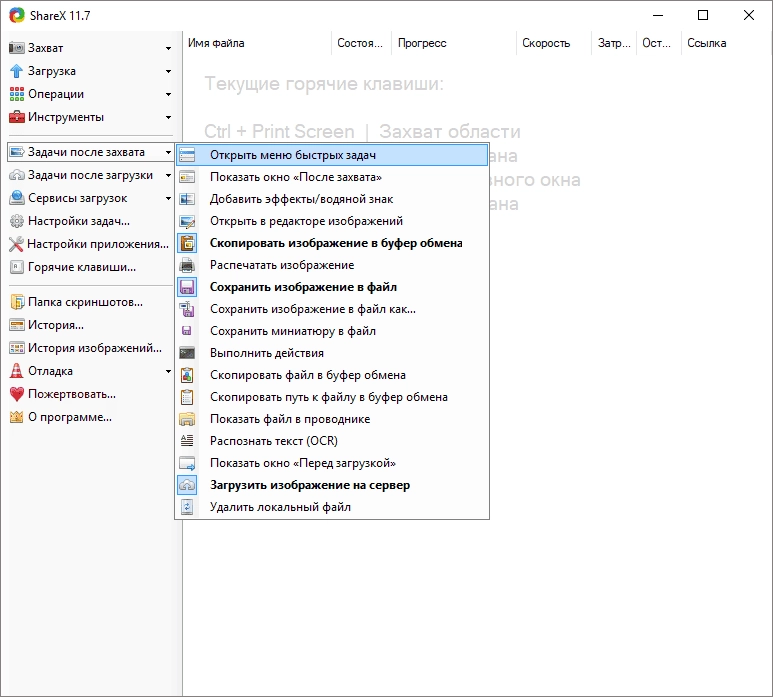Click the red toolbox icon beside Инструменты
The image size is (773, 697).
click(17, 117)
